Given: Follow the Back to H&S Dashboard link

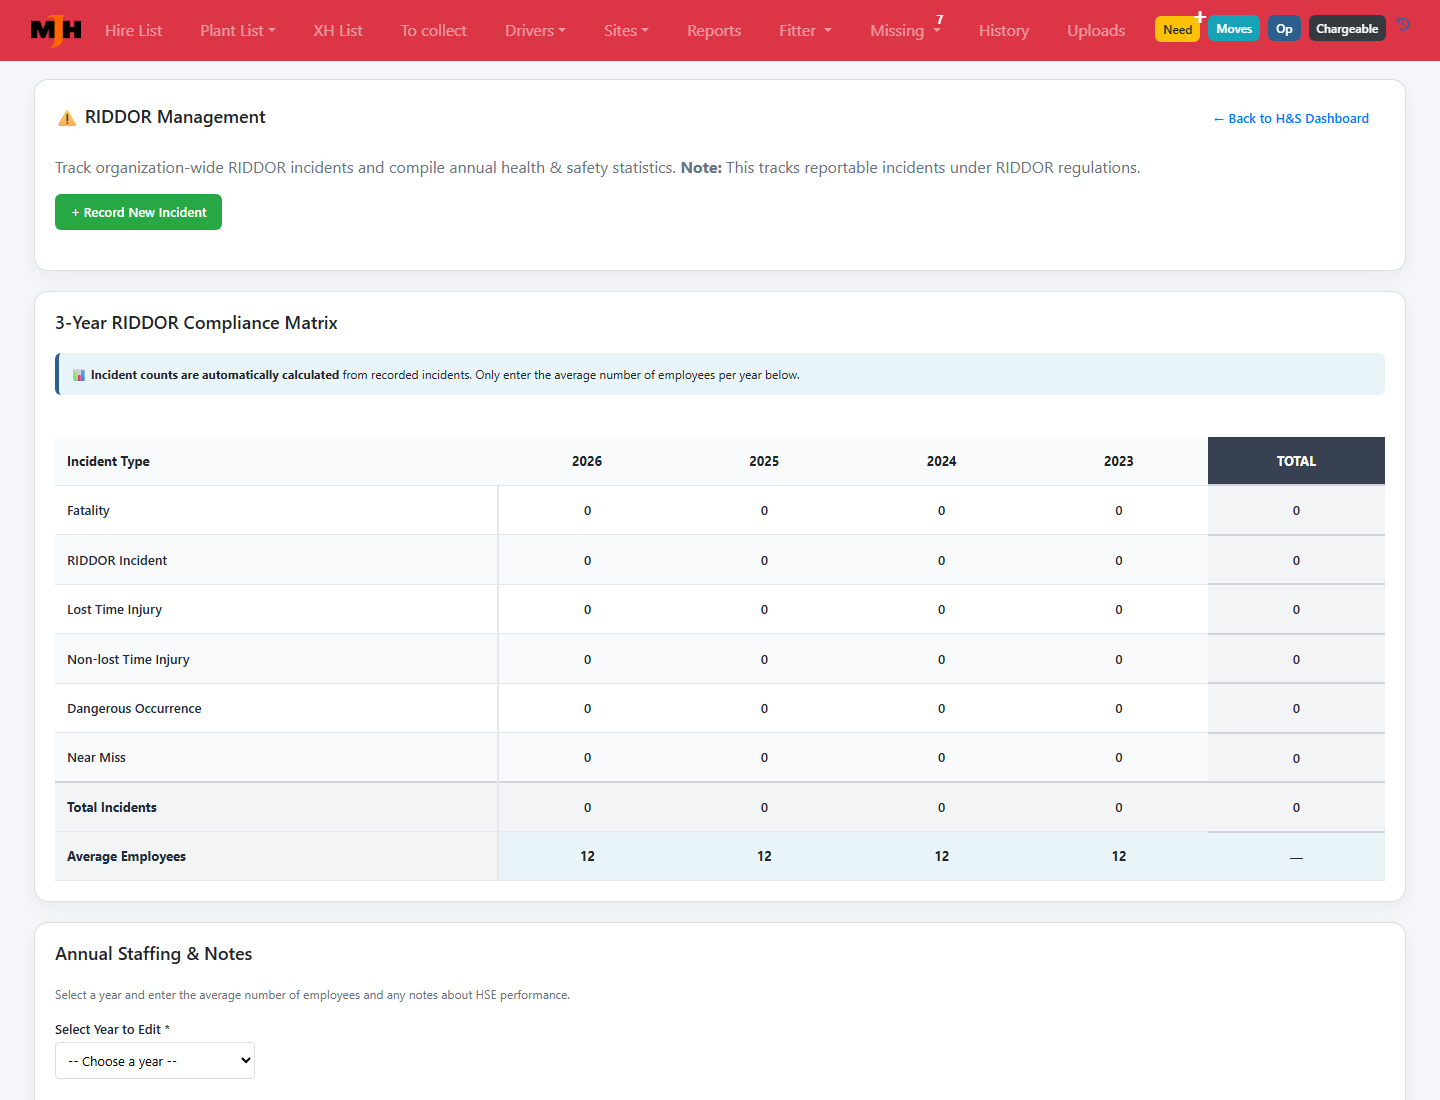Looking at the screenshot, I should (1290, 118).
